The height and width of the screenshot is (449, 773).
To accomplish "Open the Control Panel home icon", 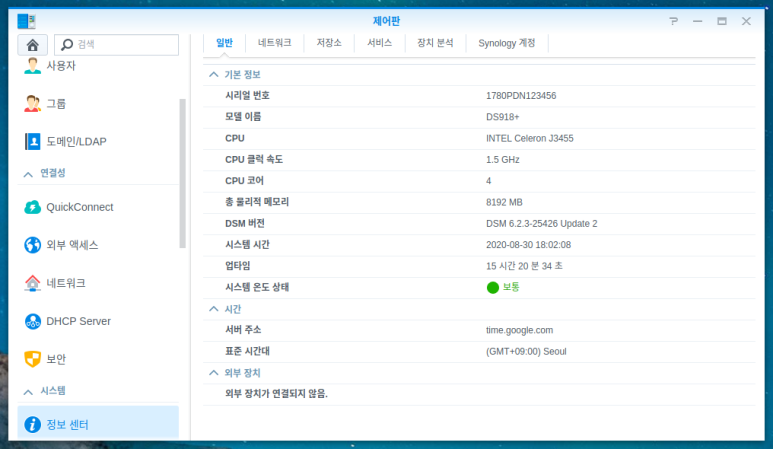I will (33, 45).
